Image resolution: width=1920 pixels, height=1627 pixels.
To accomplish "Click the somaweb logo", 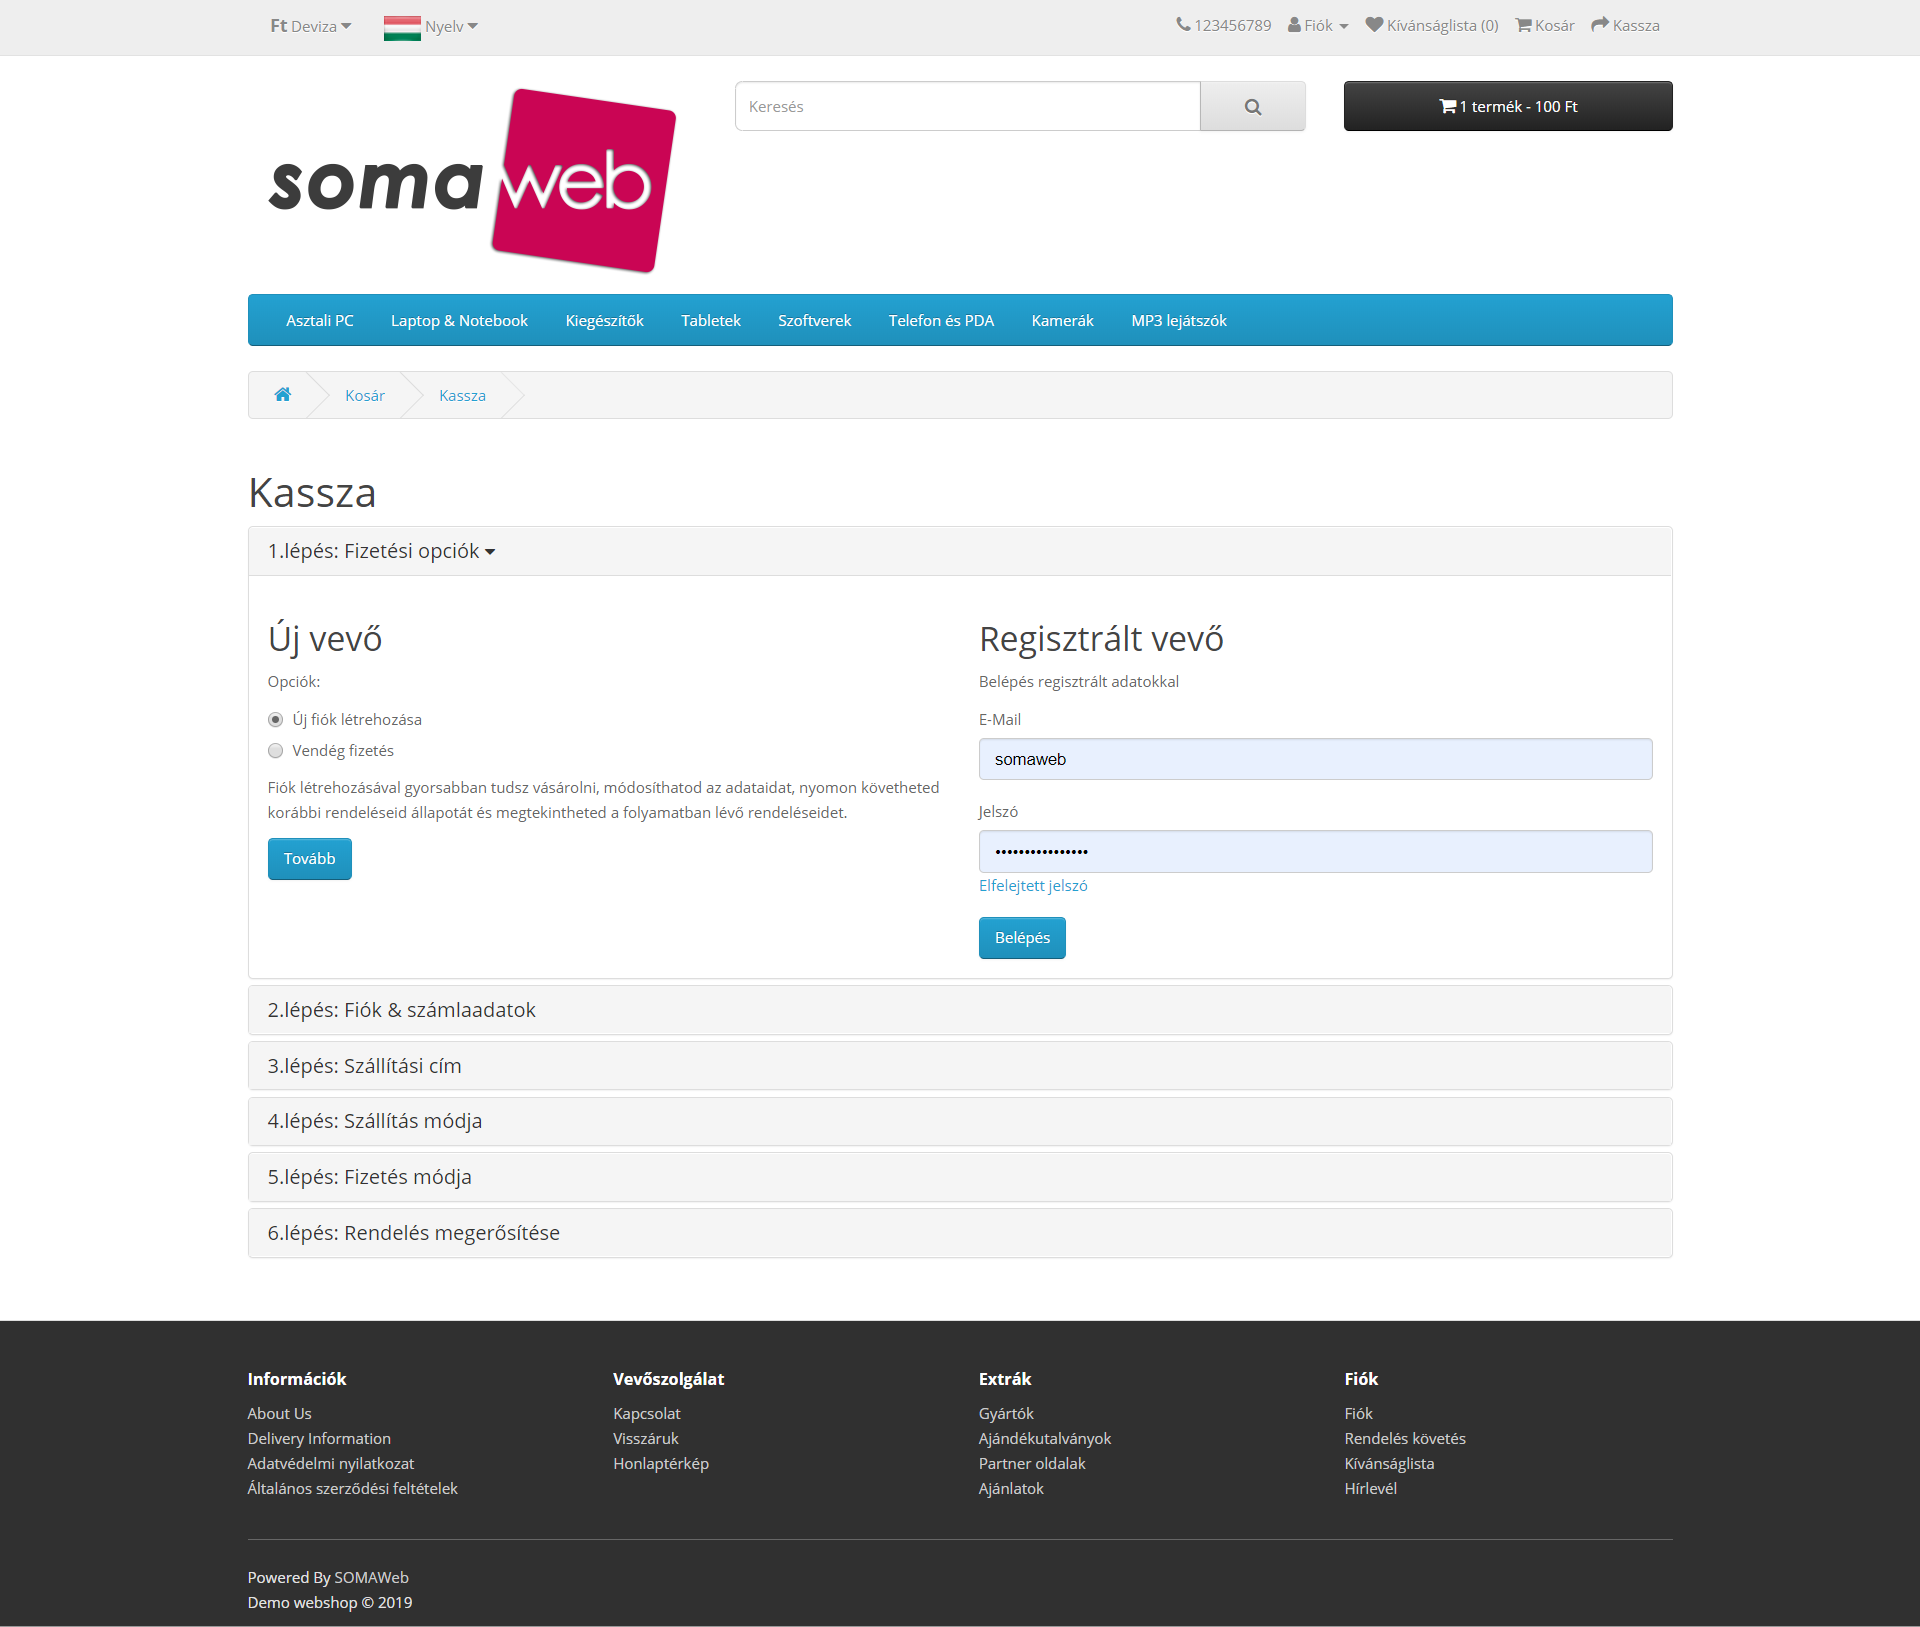I will [x=472, y=180].
